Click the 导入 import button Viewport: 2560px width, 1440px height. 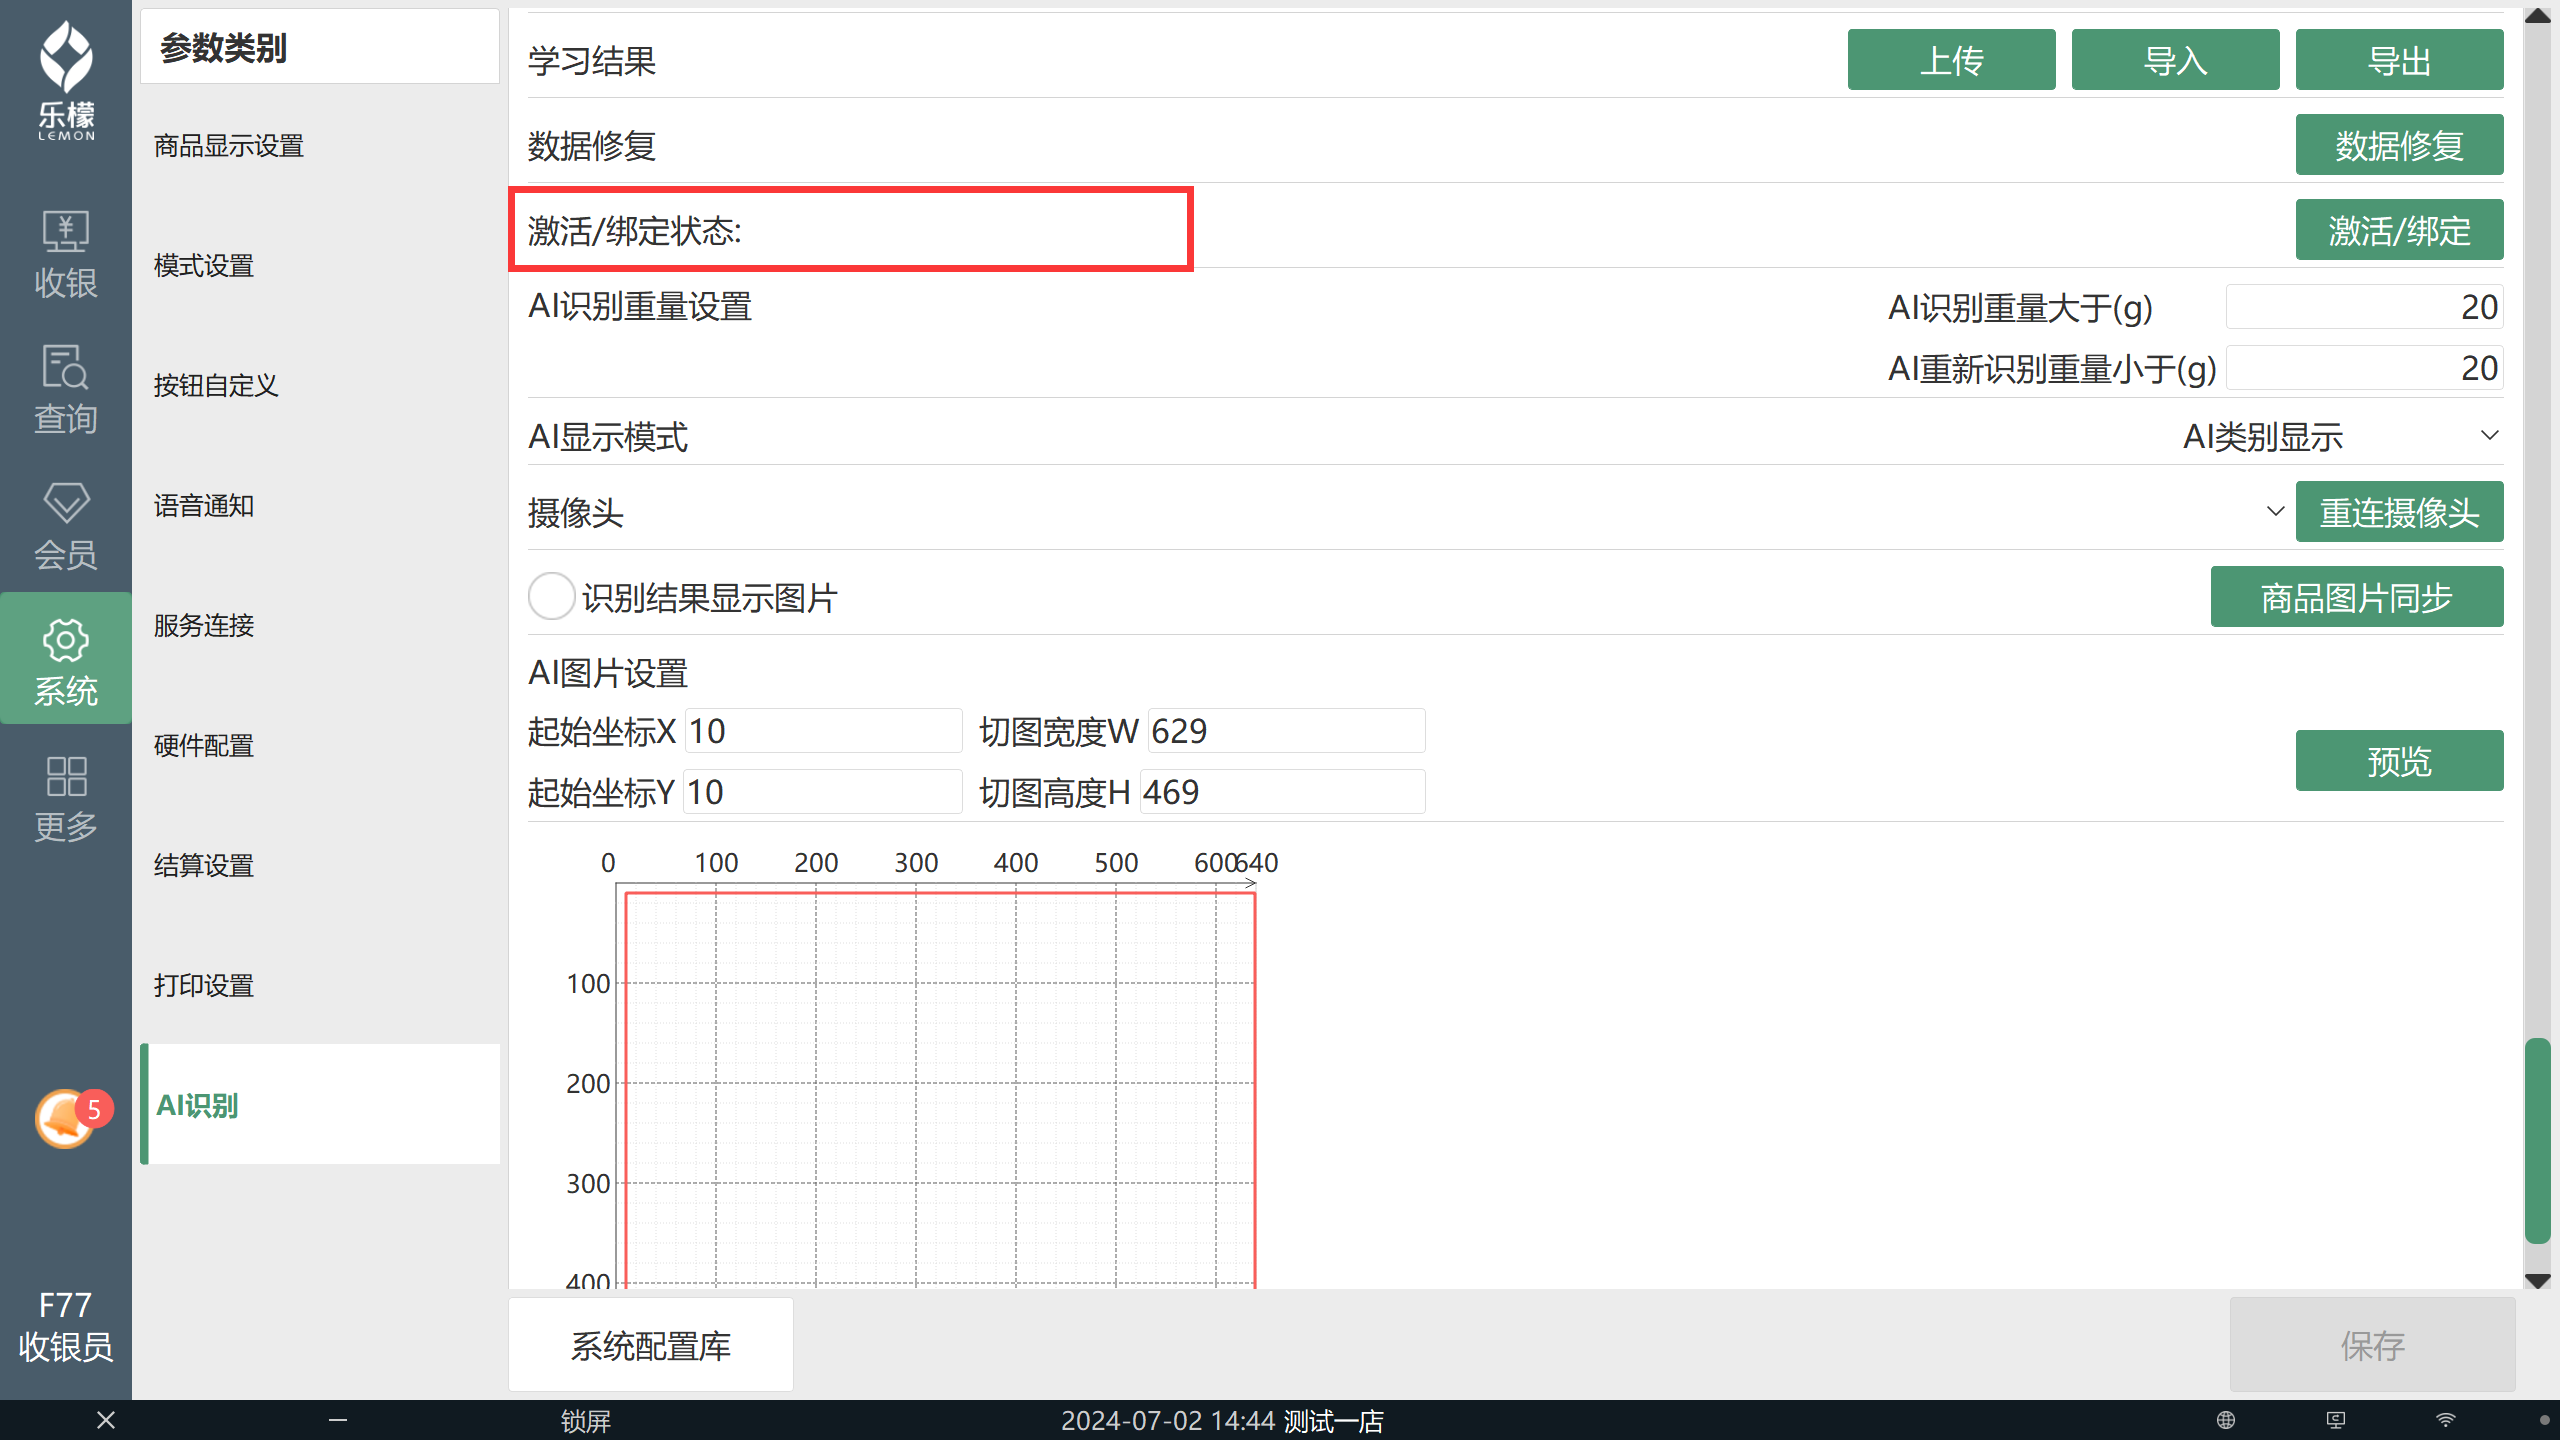click(2175, 60)
